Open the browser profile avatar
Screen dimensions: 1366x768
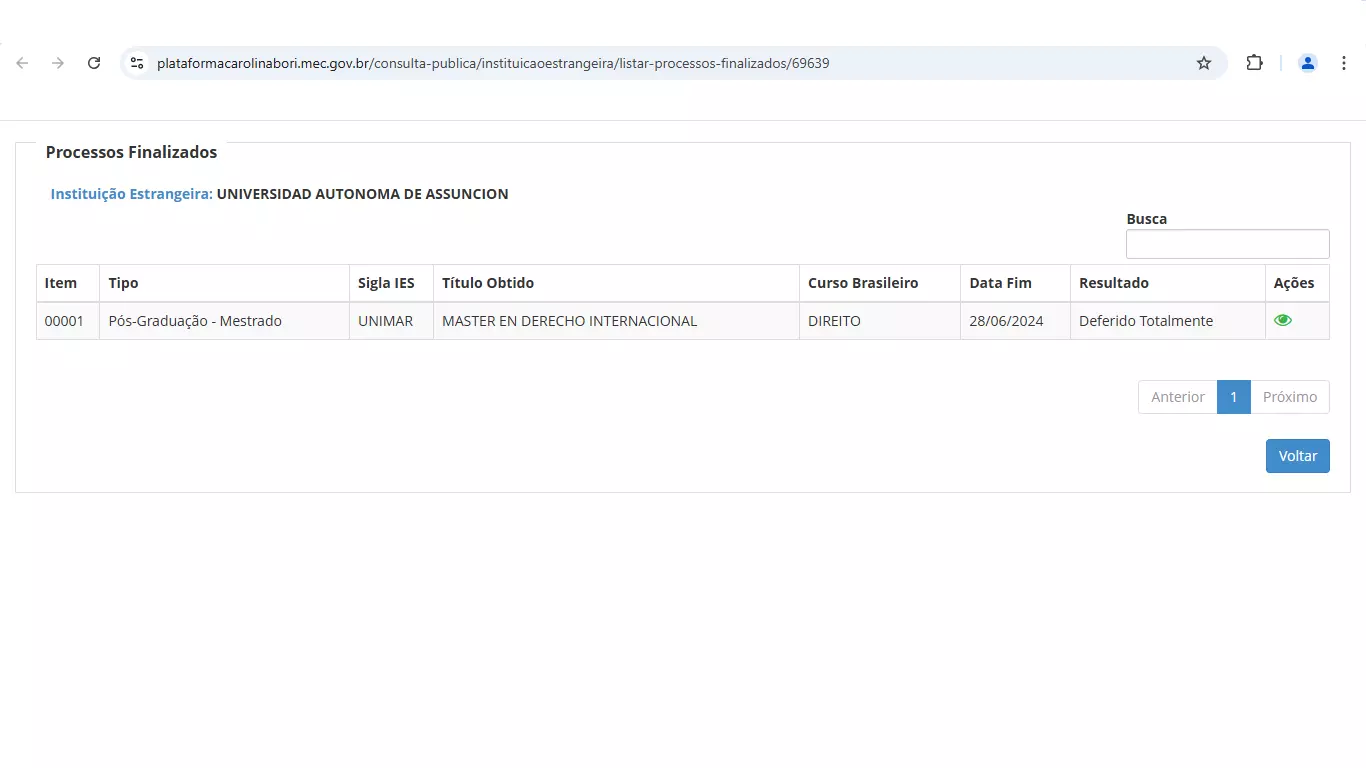click(x=1307, y=63)
